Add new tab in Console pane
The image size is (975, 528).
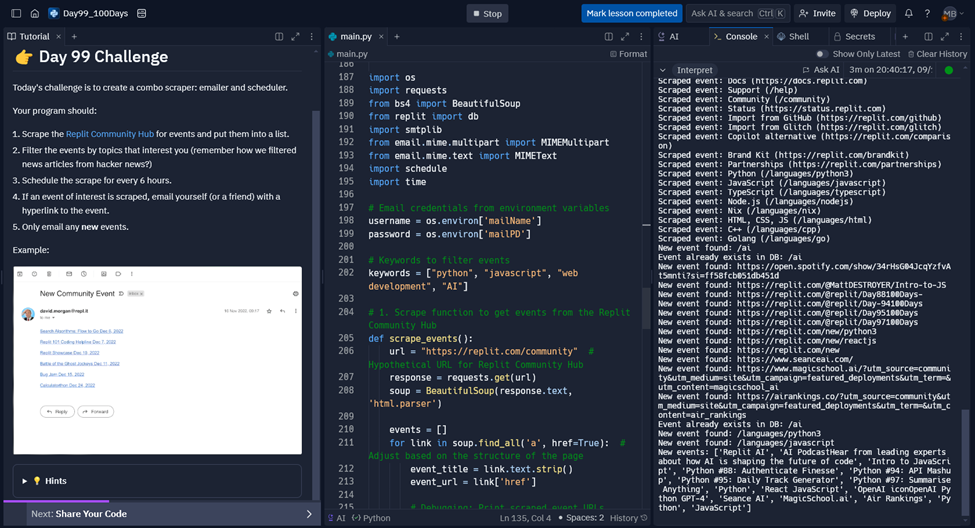coord(905,37)
